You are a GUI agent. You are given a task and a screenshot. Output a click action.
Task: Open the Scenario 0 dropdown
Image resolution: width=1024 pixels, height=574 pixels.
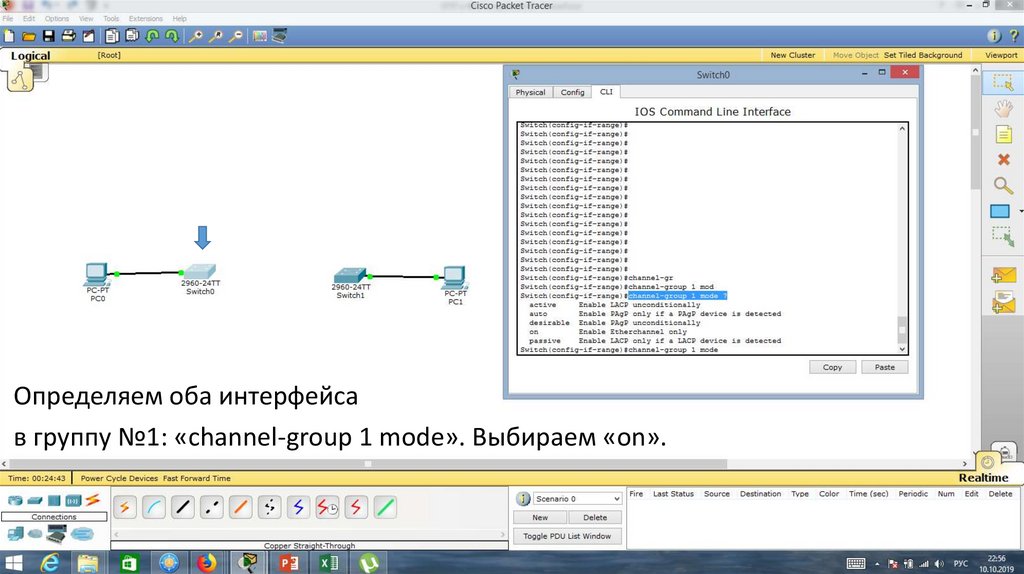coord(577,498)
